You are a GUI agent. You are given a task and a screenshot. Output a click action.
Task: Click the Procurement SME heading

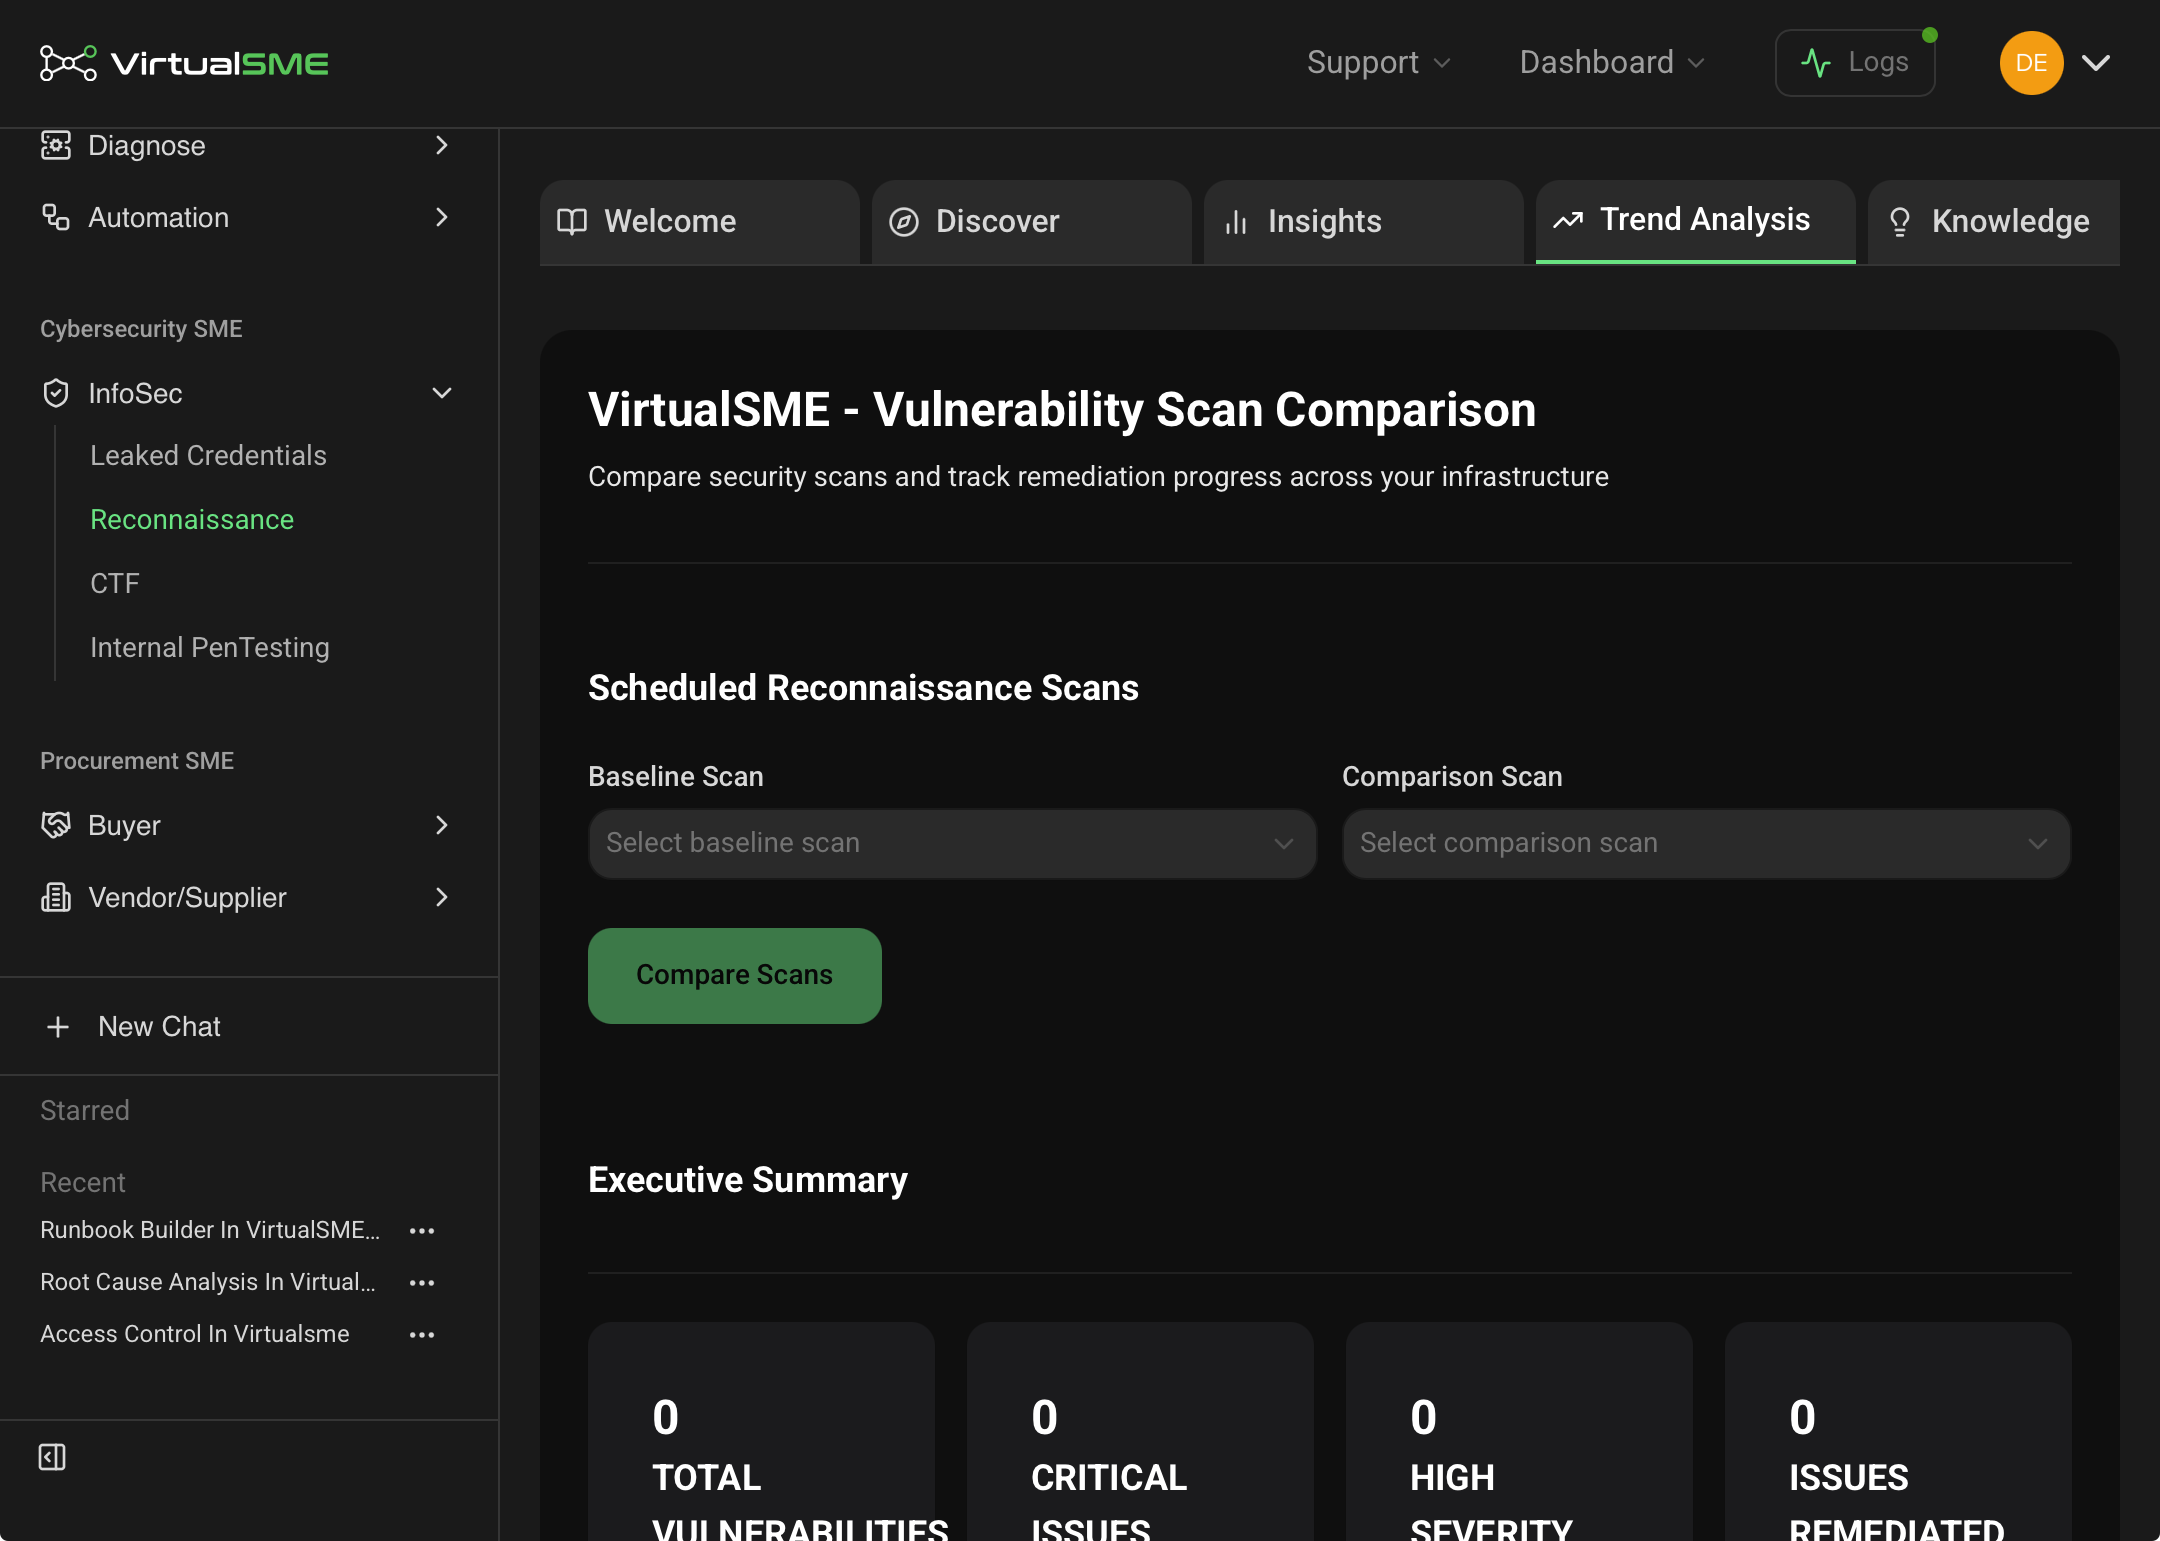137,761
